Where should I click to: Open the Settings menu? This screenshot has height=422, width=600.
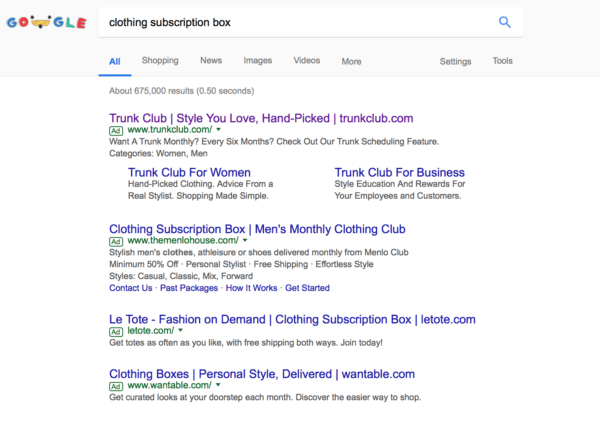click(x=455, y=62)
